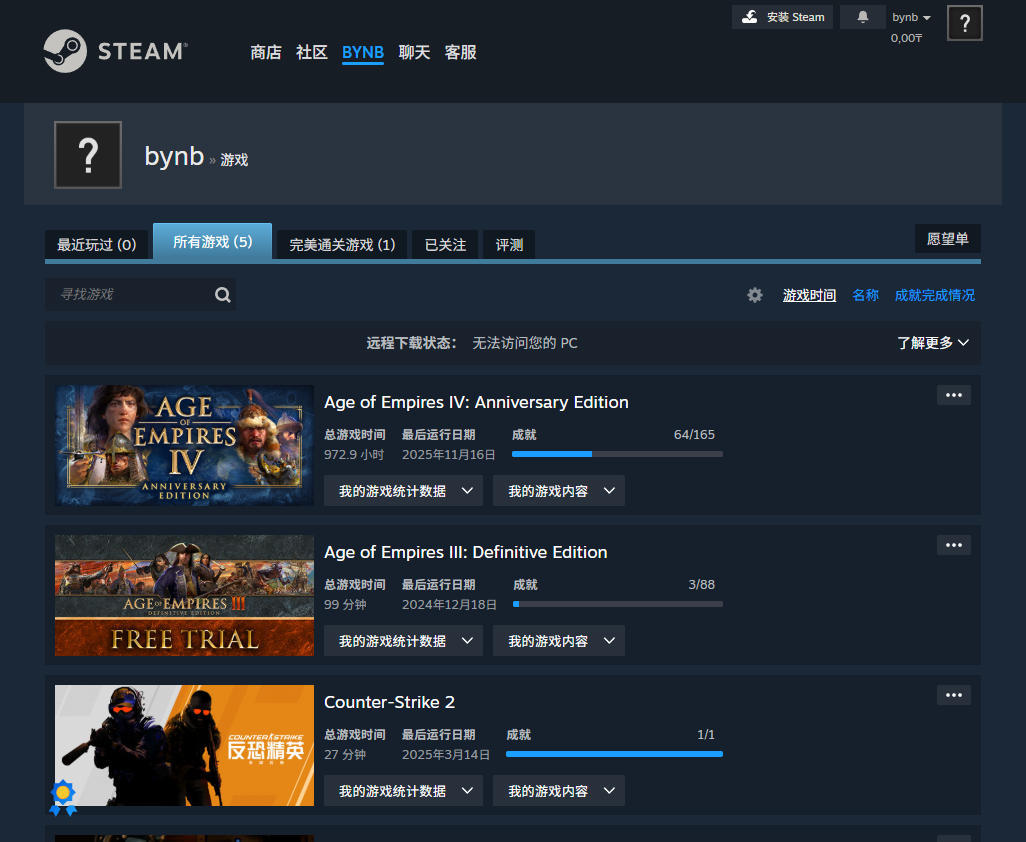
Task: Open three-dot menu for Counter-Strike 2
Action: click(x=953, y=695)
